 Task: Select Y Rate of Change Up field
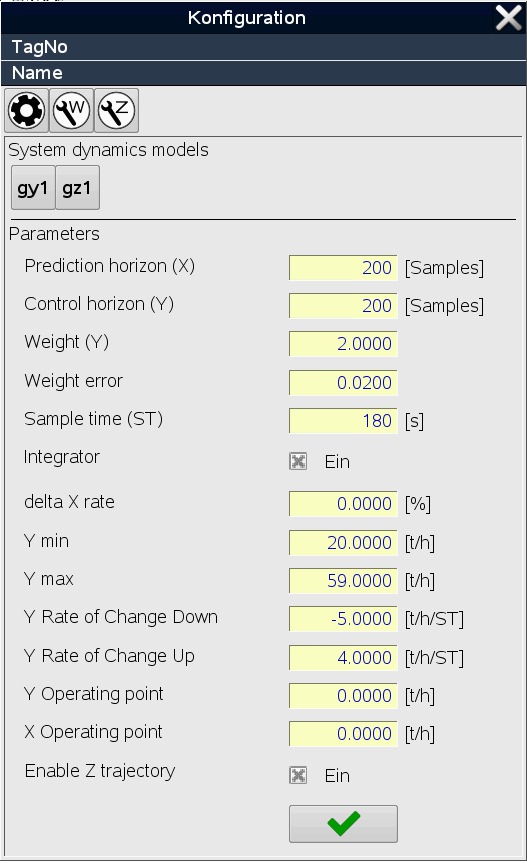point(343,658)
